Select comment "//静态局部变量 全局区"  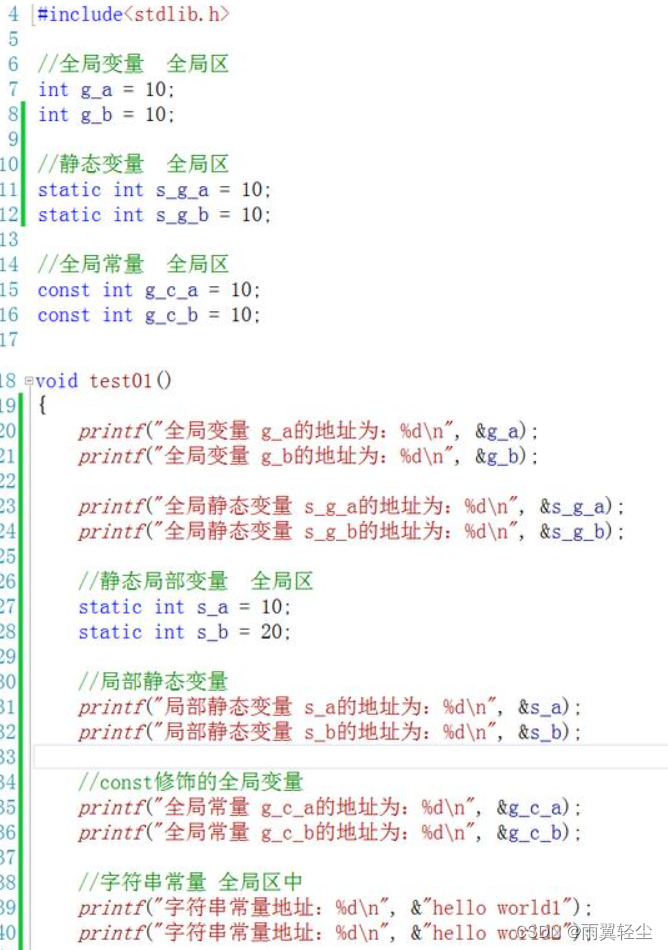click(196, 580)
